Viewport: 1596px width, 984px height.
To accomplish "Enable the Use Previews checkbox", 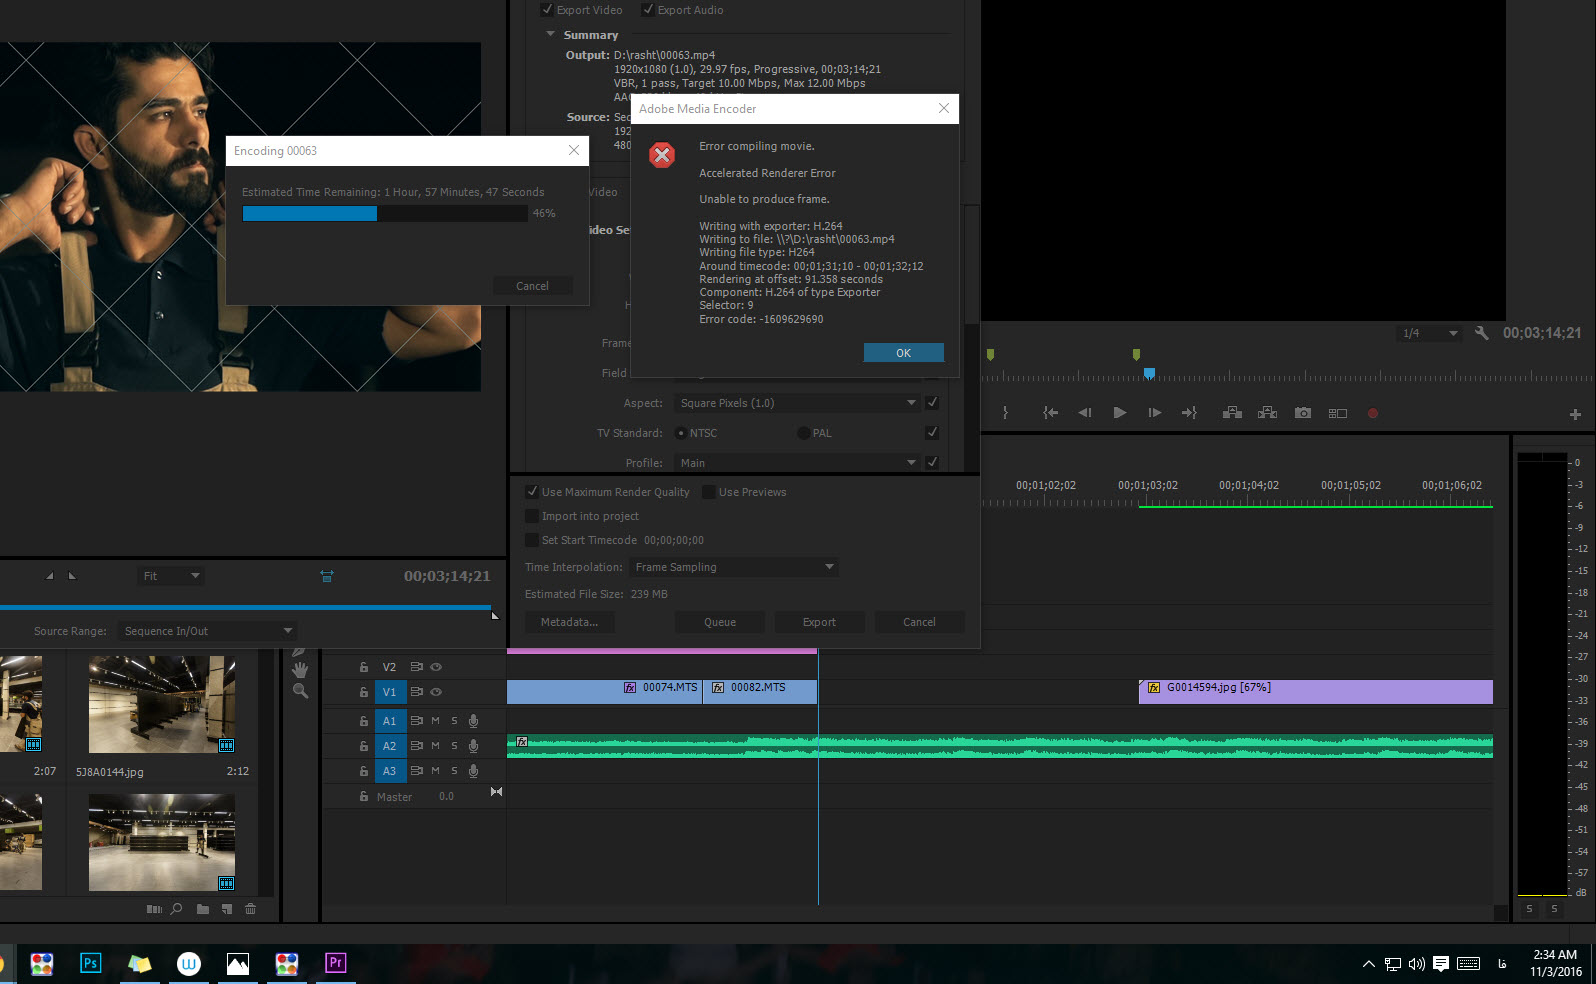I will pyautogui.click(x=709, y=492).
